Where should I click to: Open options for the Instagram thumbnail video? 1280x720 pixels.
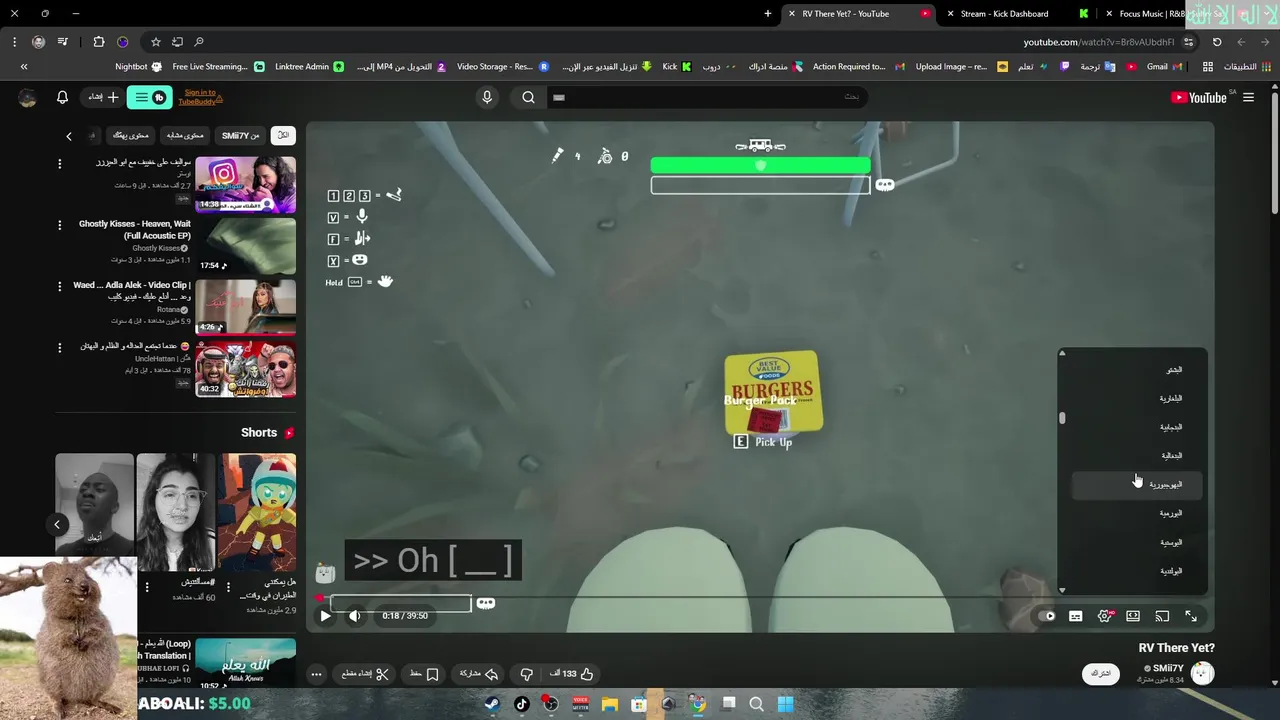click(x=59, y=164)
